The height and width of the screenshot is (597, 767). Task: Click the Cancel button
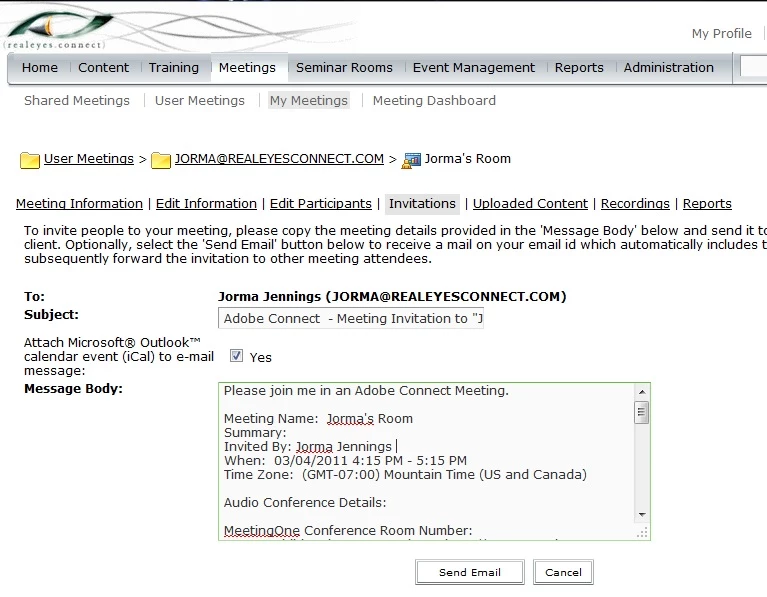(x=563, y=572)
